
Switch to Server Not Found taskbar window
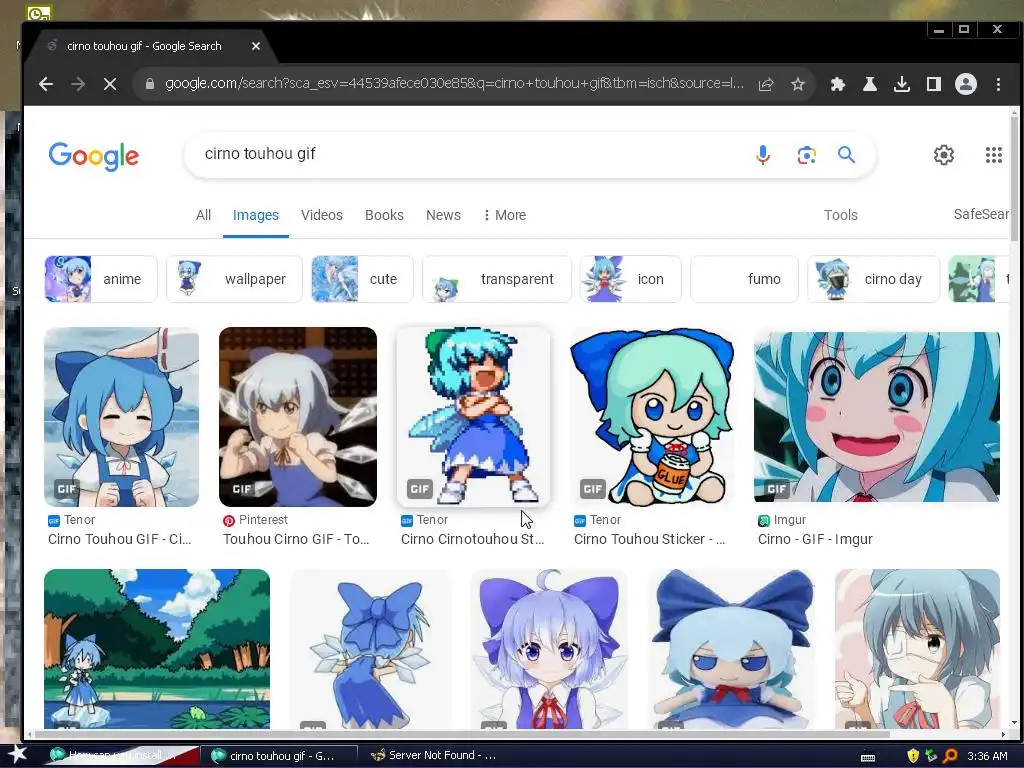(x=433, y=756)
